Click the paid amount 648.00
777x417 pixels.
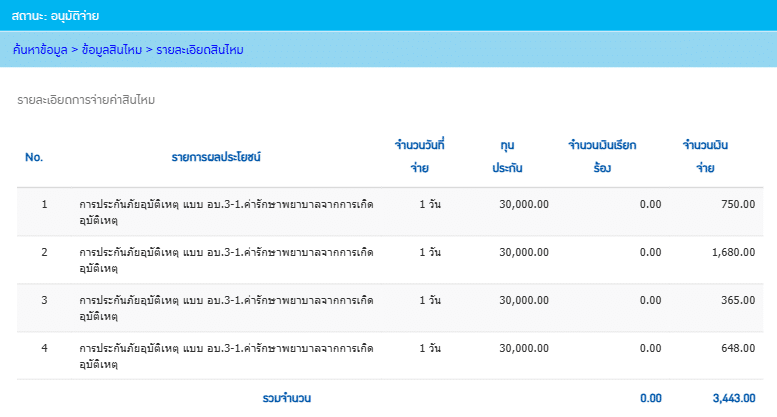tap(738, 348)
